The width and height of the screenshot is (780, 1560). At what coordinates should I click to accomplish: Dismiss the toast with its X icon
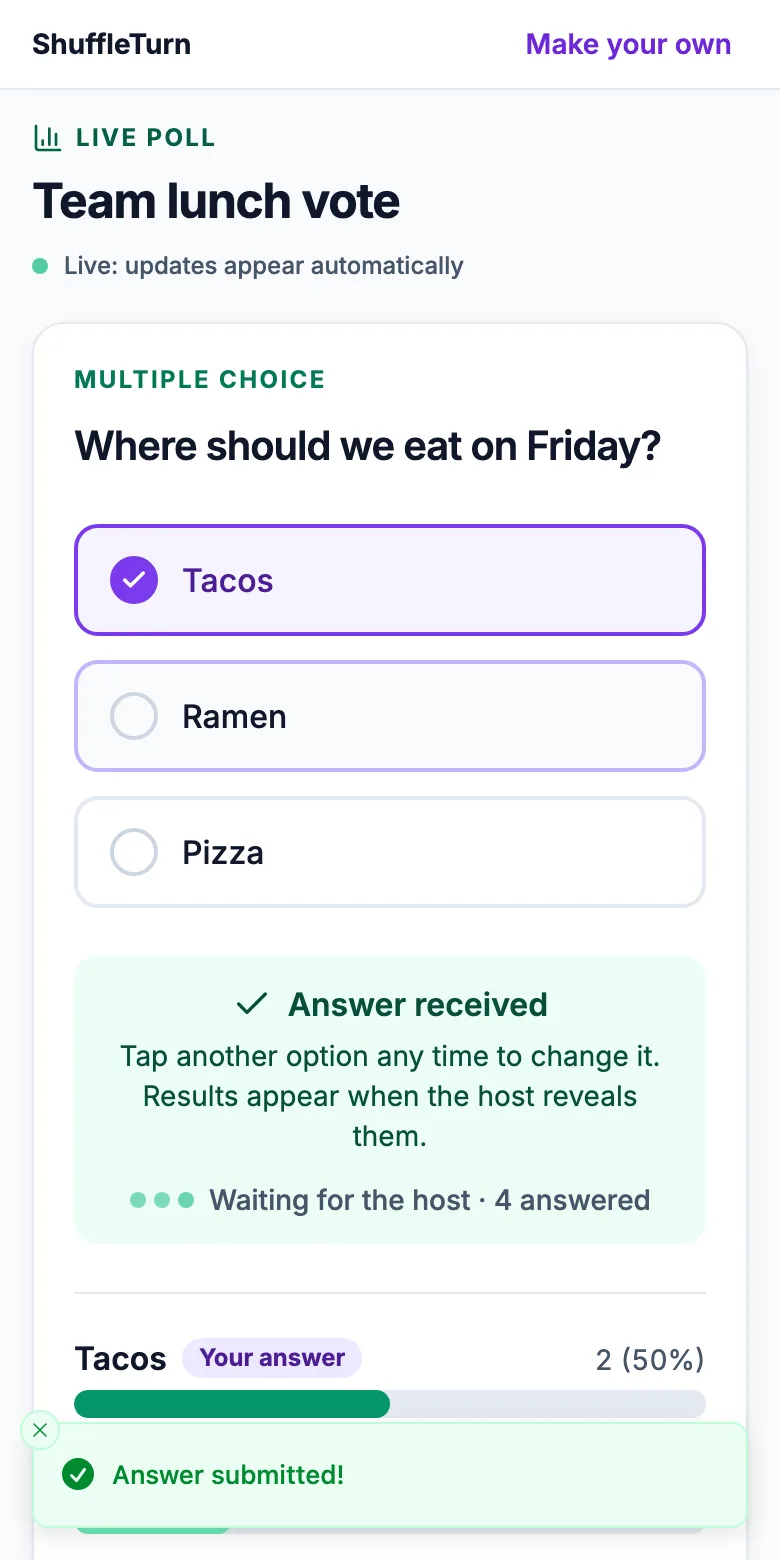point(40,1430)
